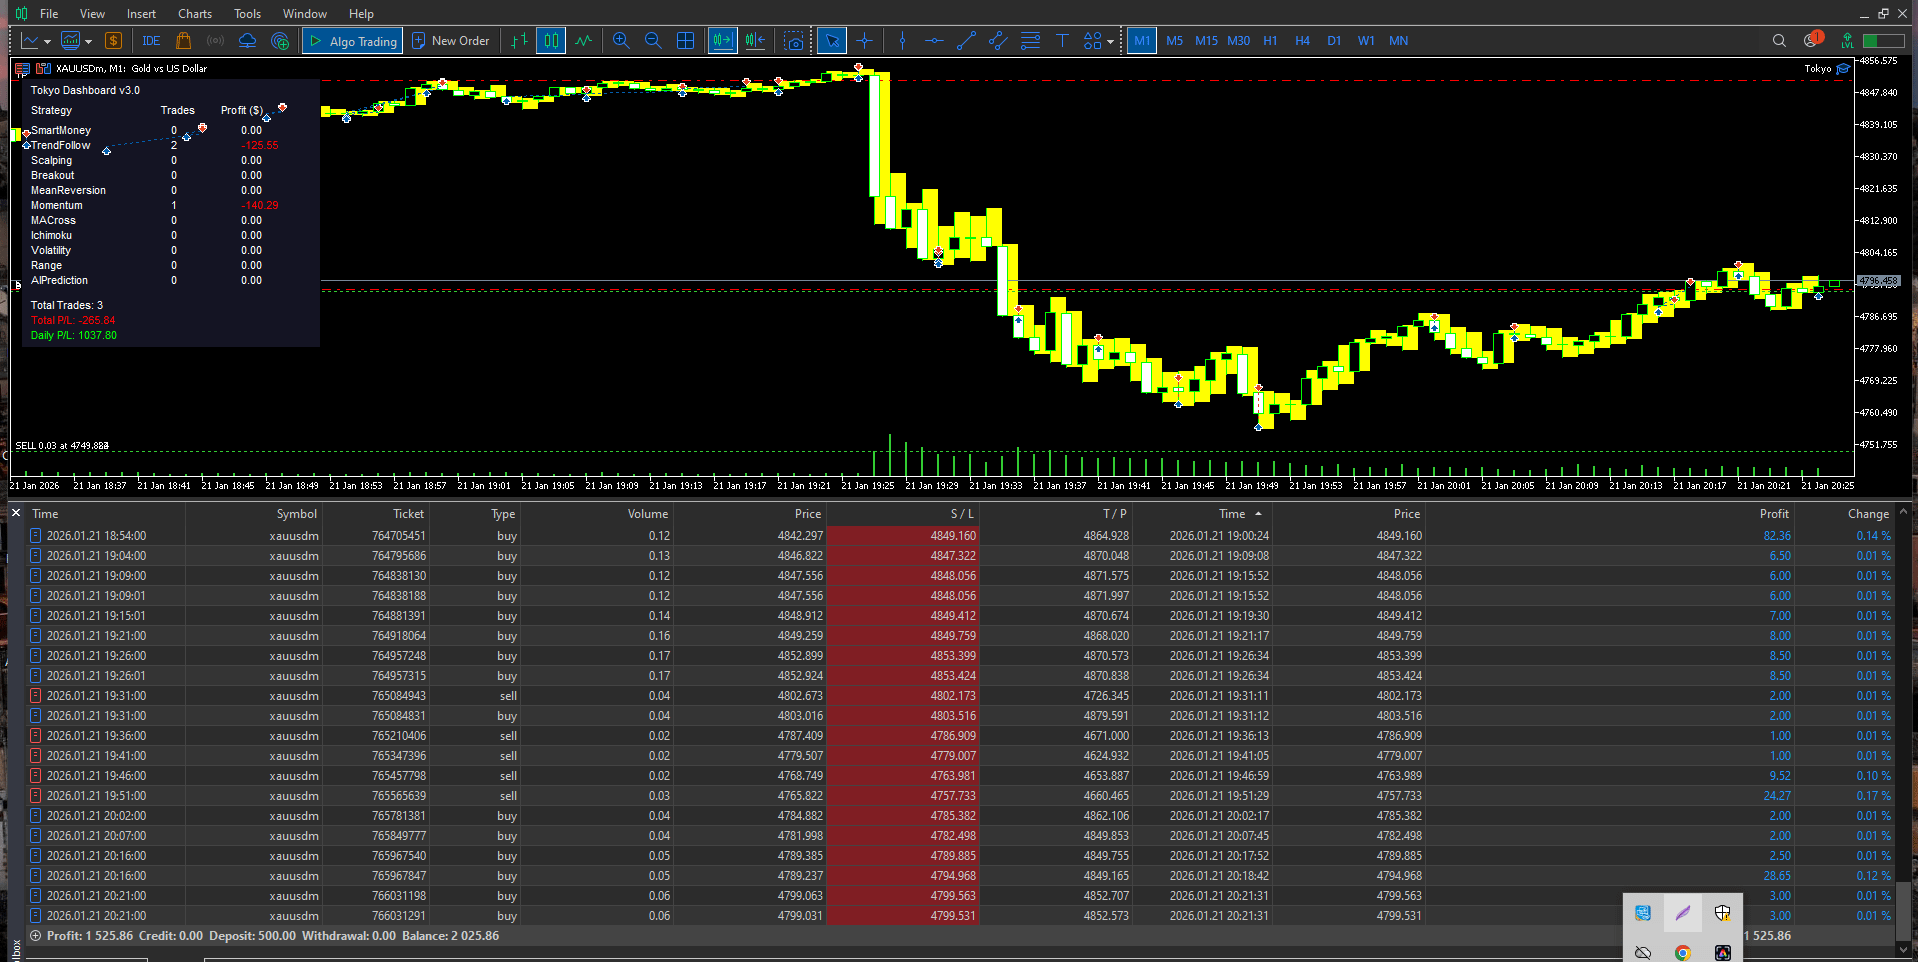Switch chart to candlestick display
This screenshot has height=962, width=1918.
(550, 40)
